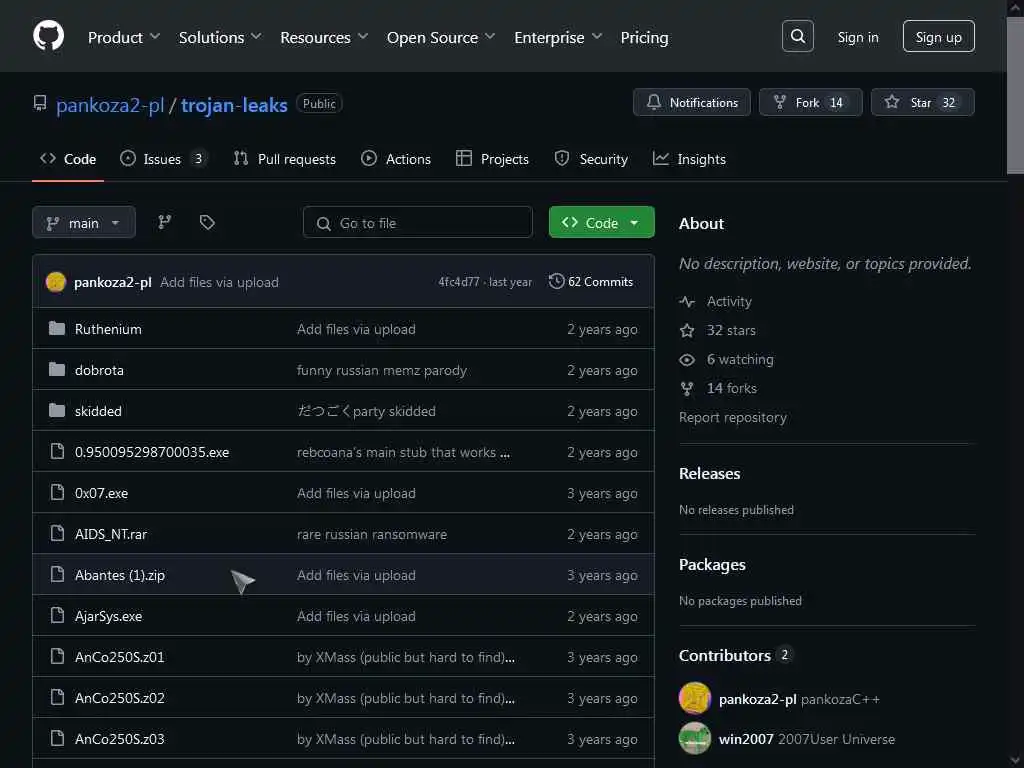This screenshot has height=768, width=1024.
Task: Open the search magnifier icon
Action: [797, 37]
